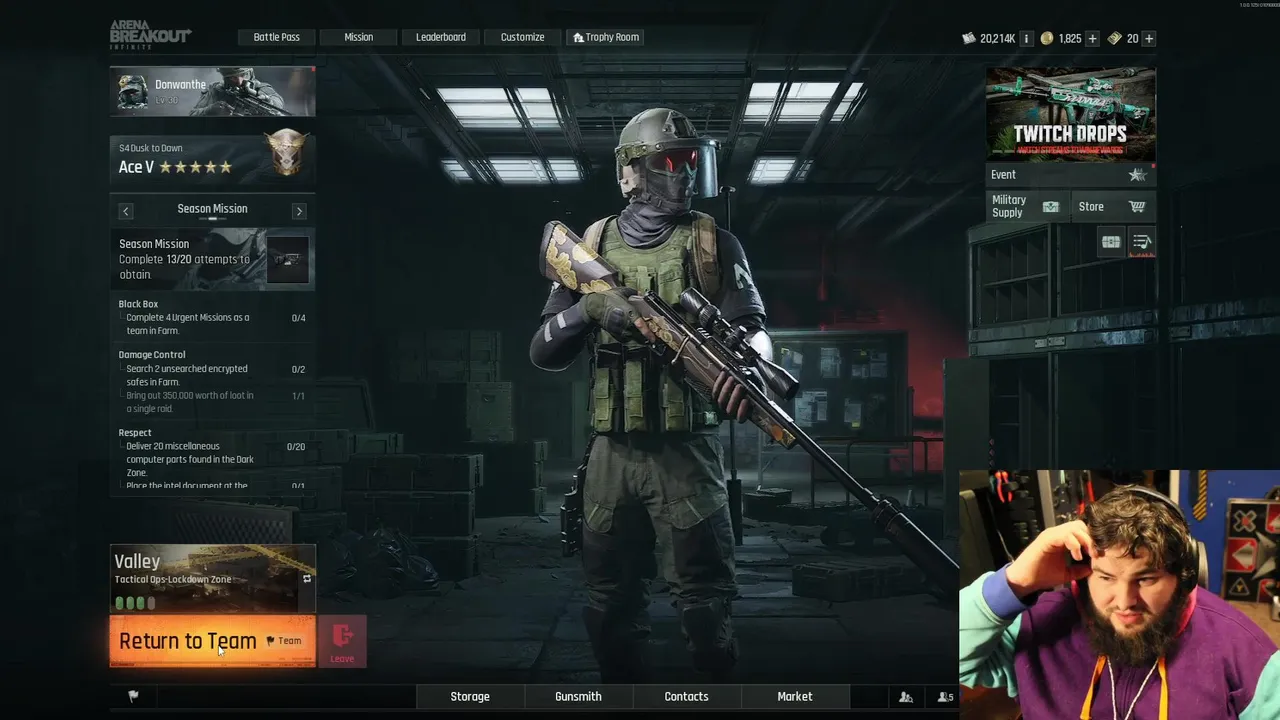1280x720 pixels.
Task: Open the Mission tab
Action: (358, 37)
